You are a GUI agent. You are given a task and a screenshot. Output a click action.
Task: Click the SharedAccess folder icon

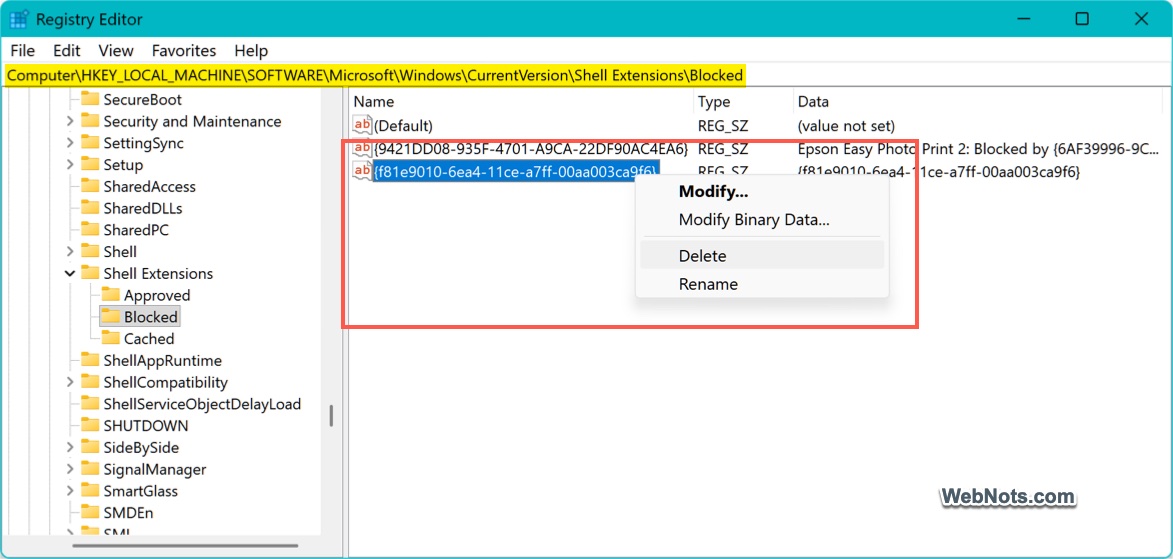click(90, 186)
